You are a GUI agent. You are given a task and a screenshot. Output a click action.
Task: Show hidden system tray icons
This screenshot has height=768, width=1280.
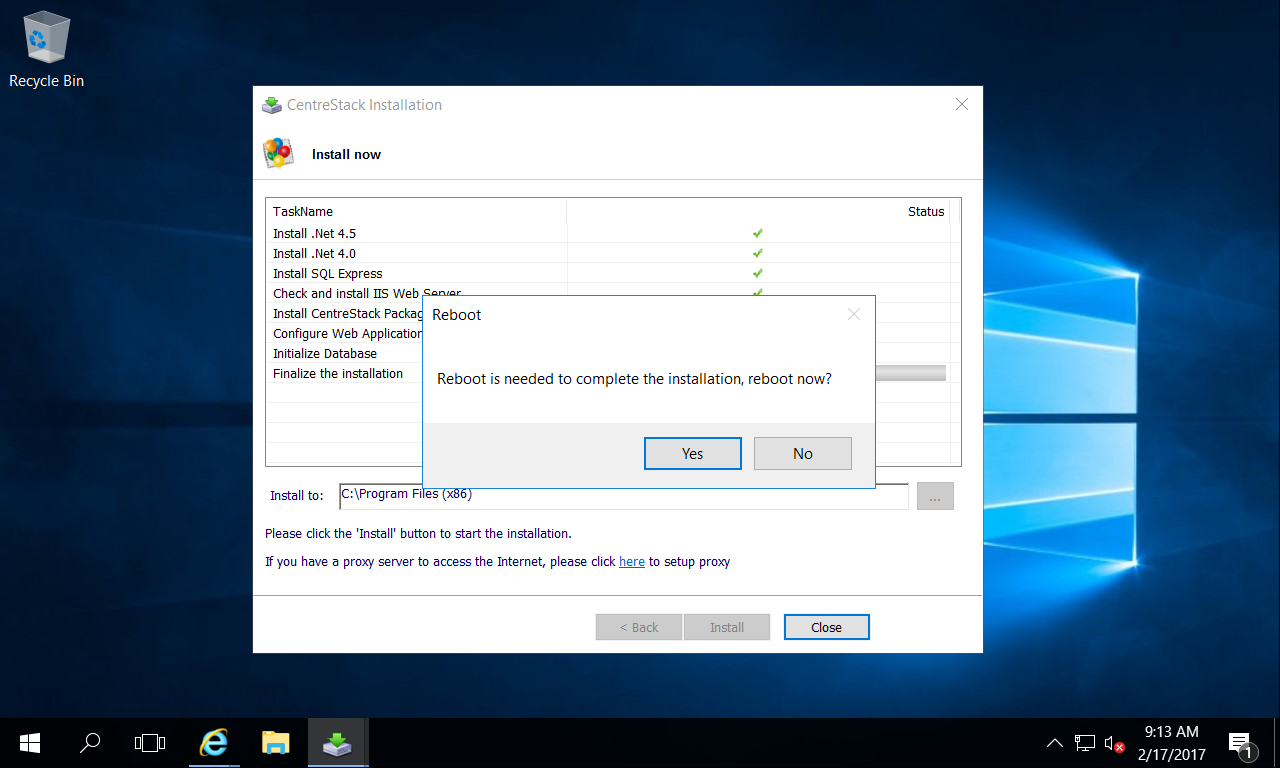point(1054,743)
